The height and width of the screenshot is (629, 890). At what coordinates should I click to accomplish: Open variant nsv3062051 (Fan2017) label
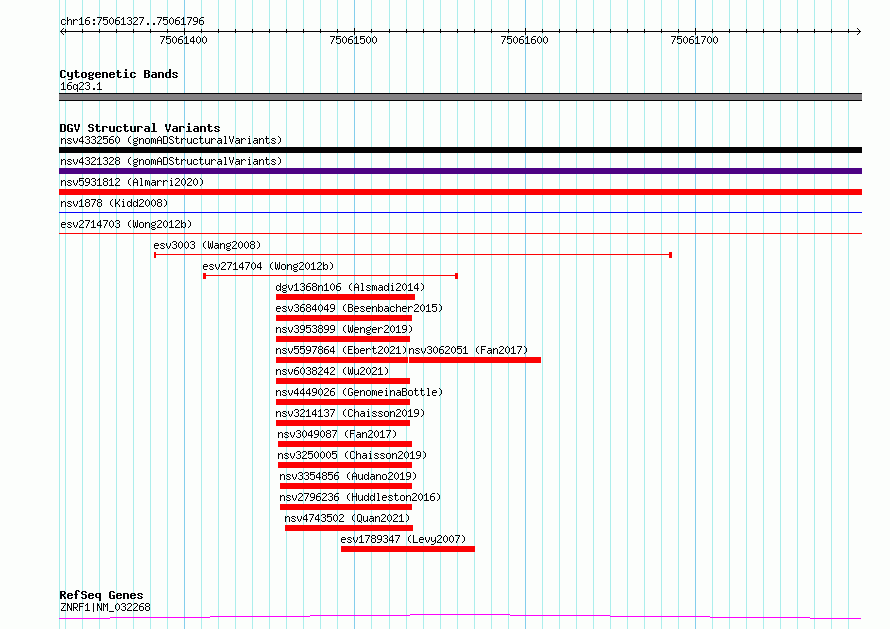pyautogui.click(x=468, y=350)
